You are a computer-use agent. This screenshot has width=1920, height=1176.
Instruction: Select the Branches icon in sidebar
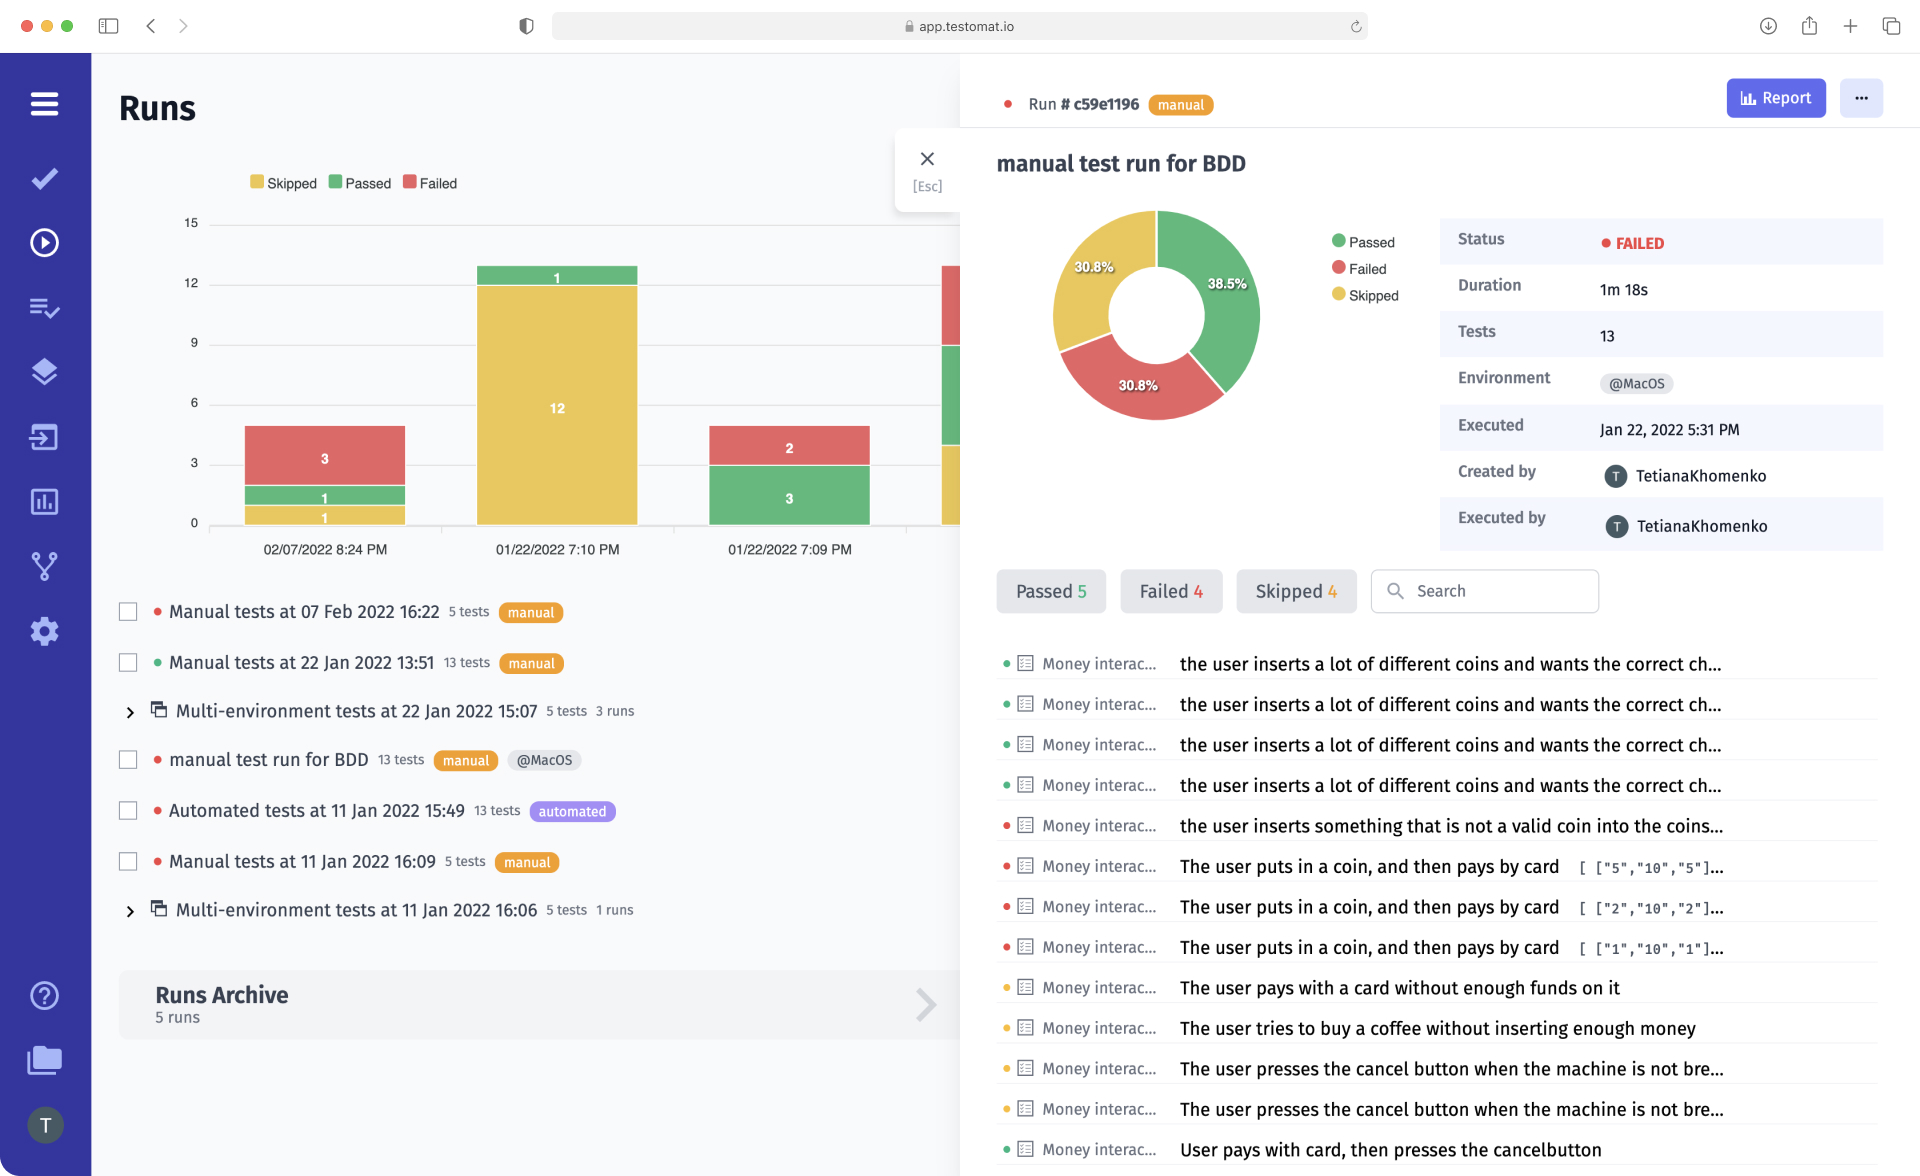(45, 566)
